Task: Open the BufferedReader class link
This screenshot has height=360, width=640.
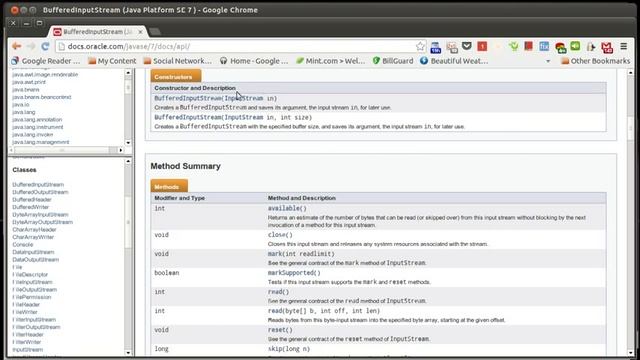Action: (x=32, y=200)
